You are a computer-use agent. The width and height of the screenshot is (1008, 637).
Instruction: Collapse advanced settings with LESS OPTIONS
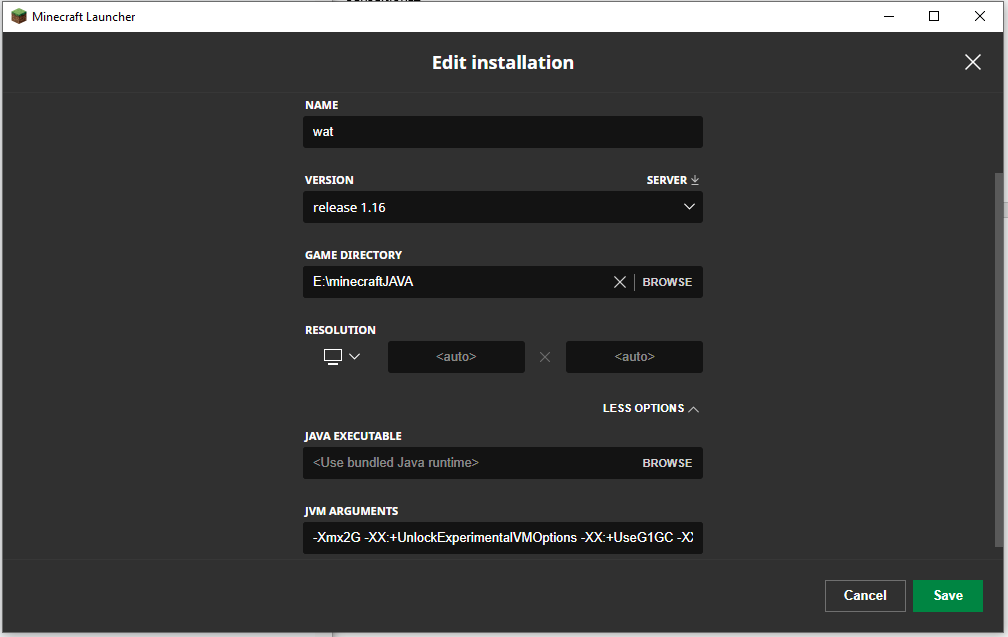click(651, 408)
